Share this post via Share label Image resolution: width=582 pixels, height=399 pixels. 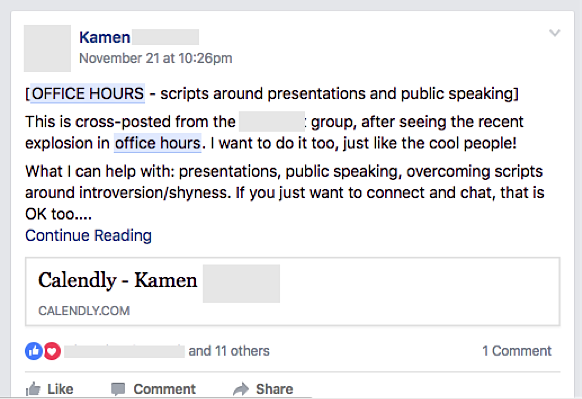(x=274, y=389)
